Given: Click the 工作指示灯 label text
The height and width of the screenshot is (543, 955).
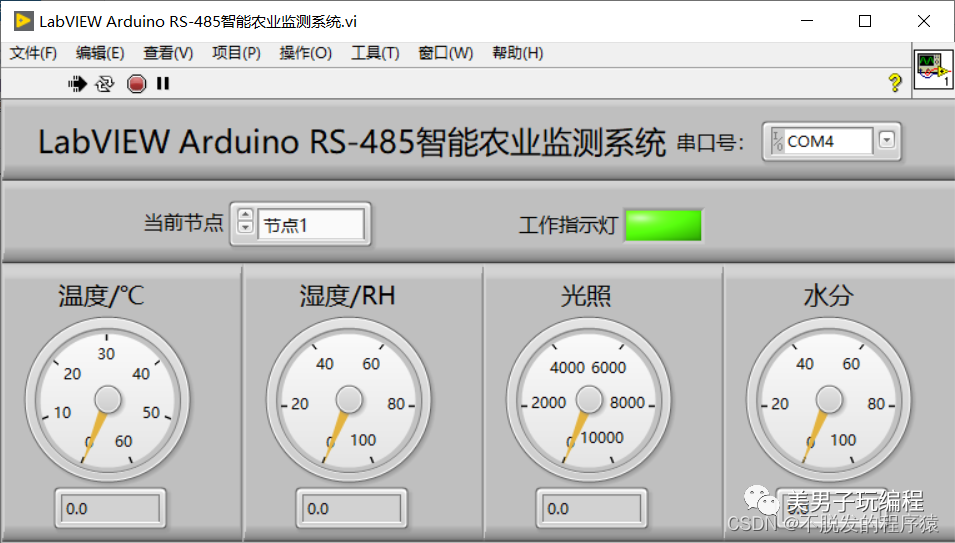Looking at the screenshot, I should coord(568,225).
